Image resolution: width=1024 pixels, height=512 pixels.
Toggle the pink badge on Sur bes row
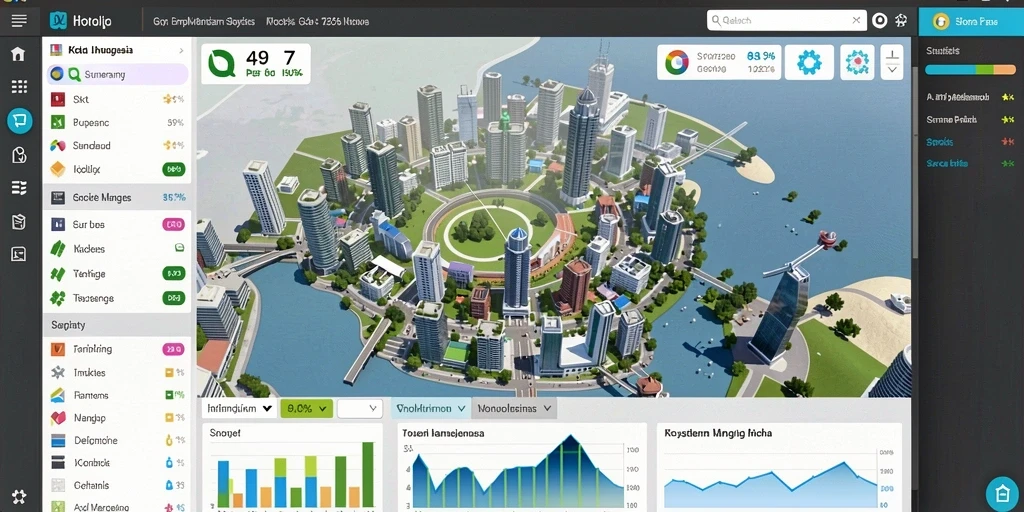pyautogui.click(x=173, y=225)
